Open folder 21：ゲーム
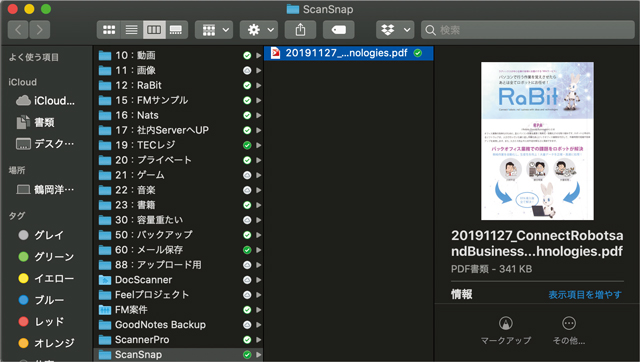The height and width of the screenshot is (362, 640). click(x=178, y=175)
